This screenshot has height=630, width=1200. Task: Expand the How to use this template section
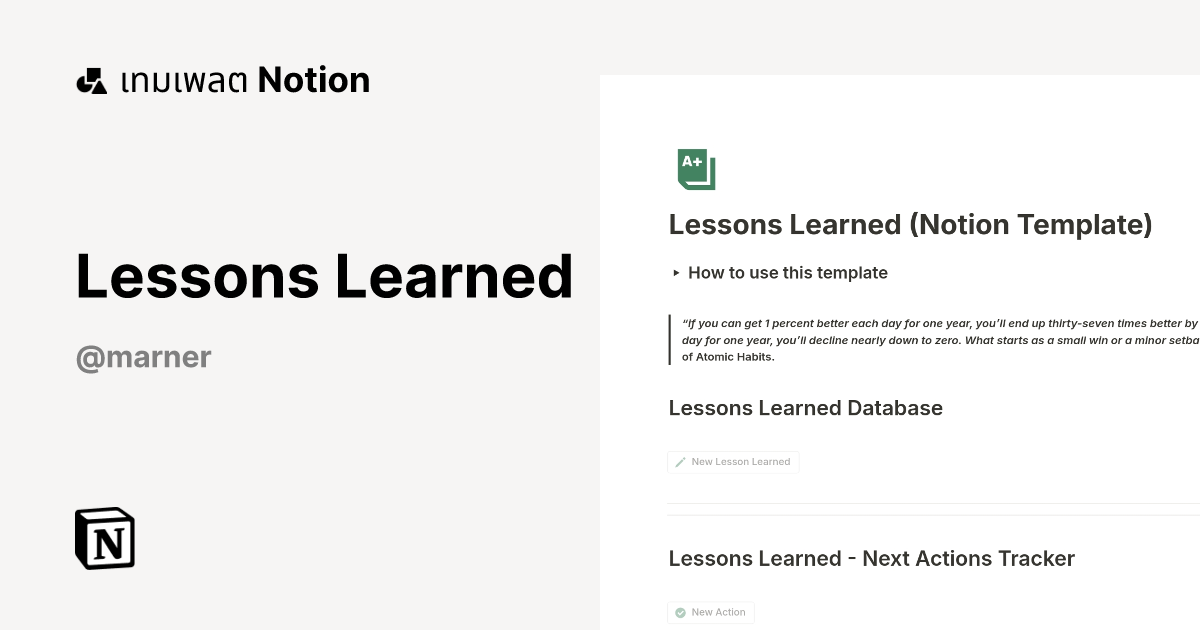click(787, 272)
